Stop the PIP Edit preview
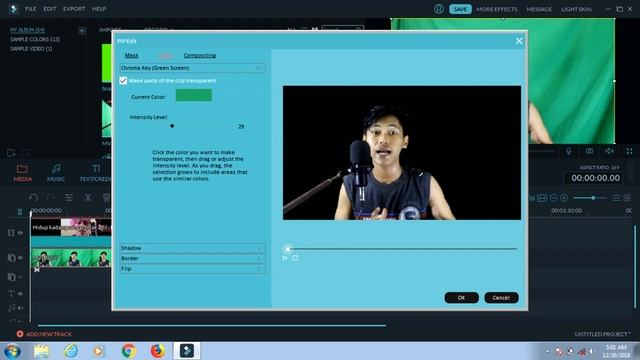This screenshot has height=360, width=640. coord(295,258)
